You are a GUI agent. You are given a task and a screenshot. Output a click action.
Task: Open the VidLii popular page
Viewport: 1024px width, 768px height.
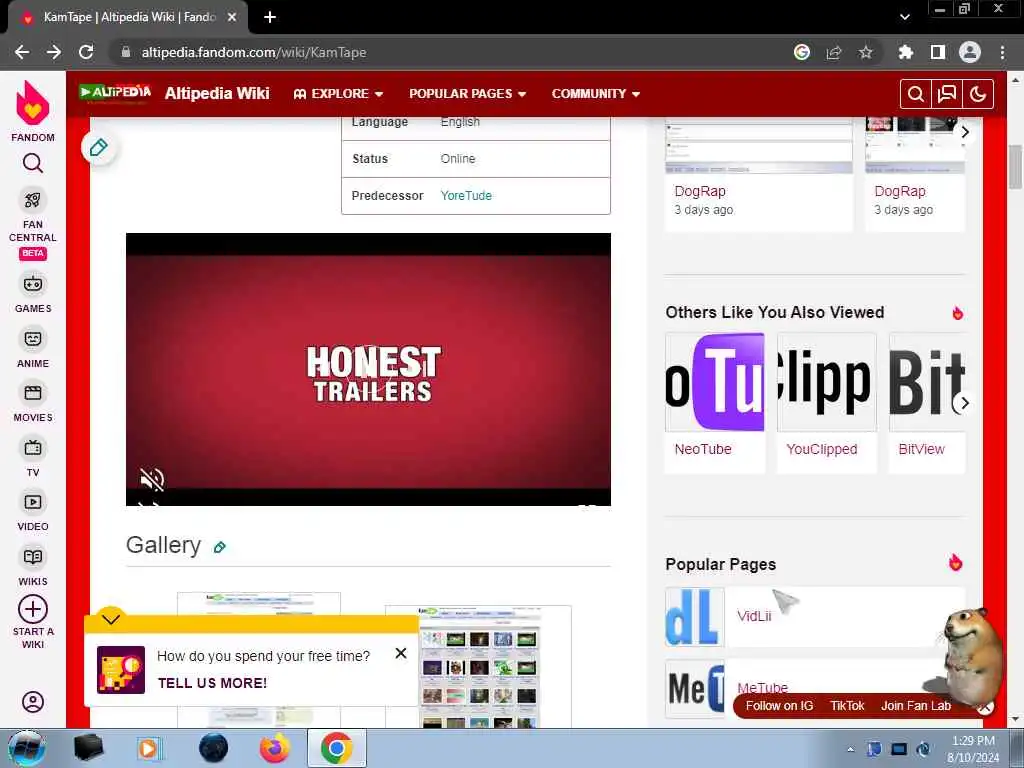tap(754, 616)
